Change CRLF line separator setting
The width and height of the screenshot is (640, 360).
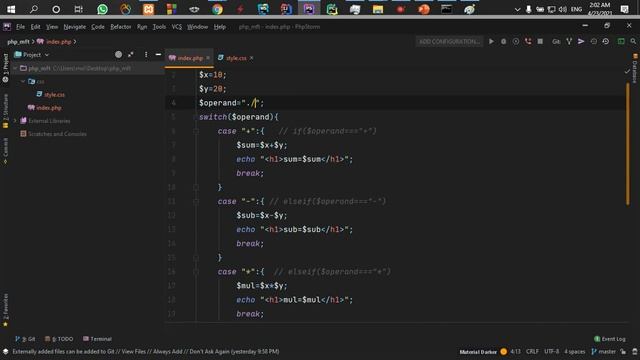(532, 351)
